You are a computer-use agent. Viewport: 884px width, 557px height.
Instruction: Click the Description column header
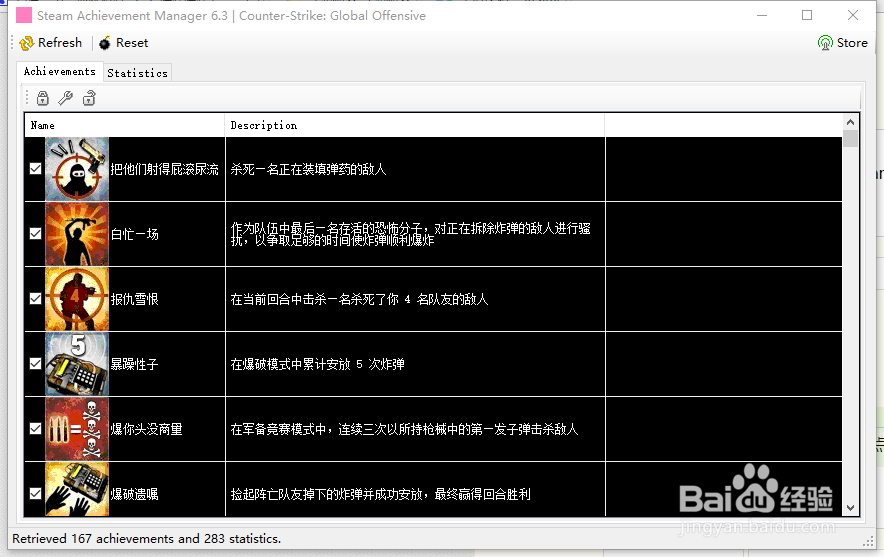click(415, 125)
